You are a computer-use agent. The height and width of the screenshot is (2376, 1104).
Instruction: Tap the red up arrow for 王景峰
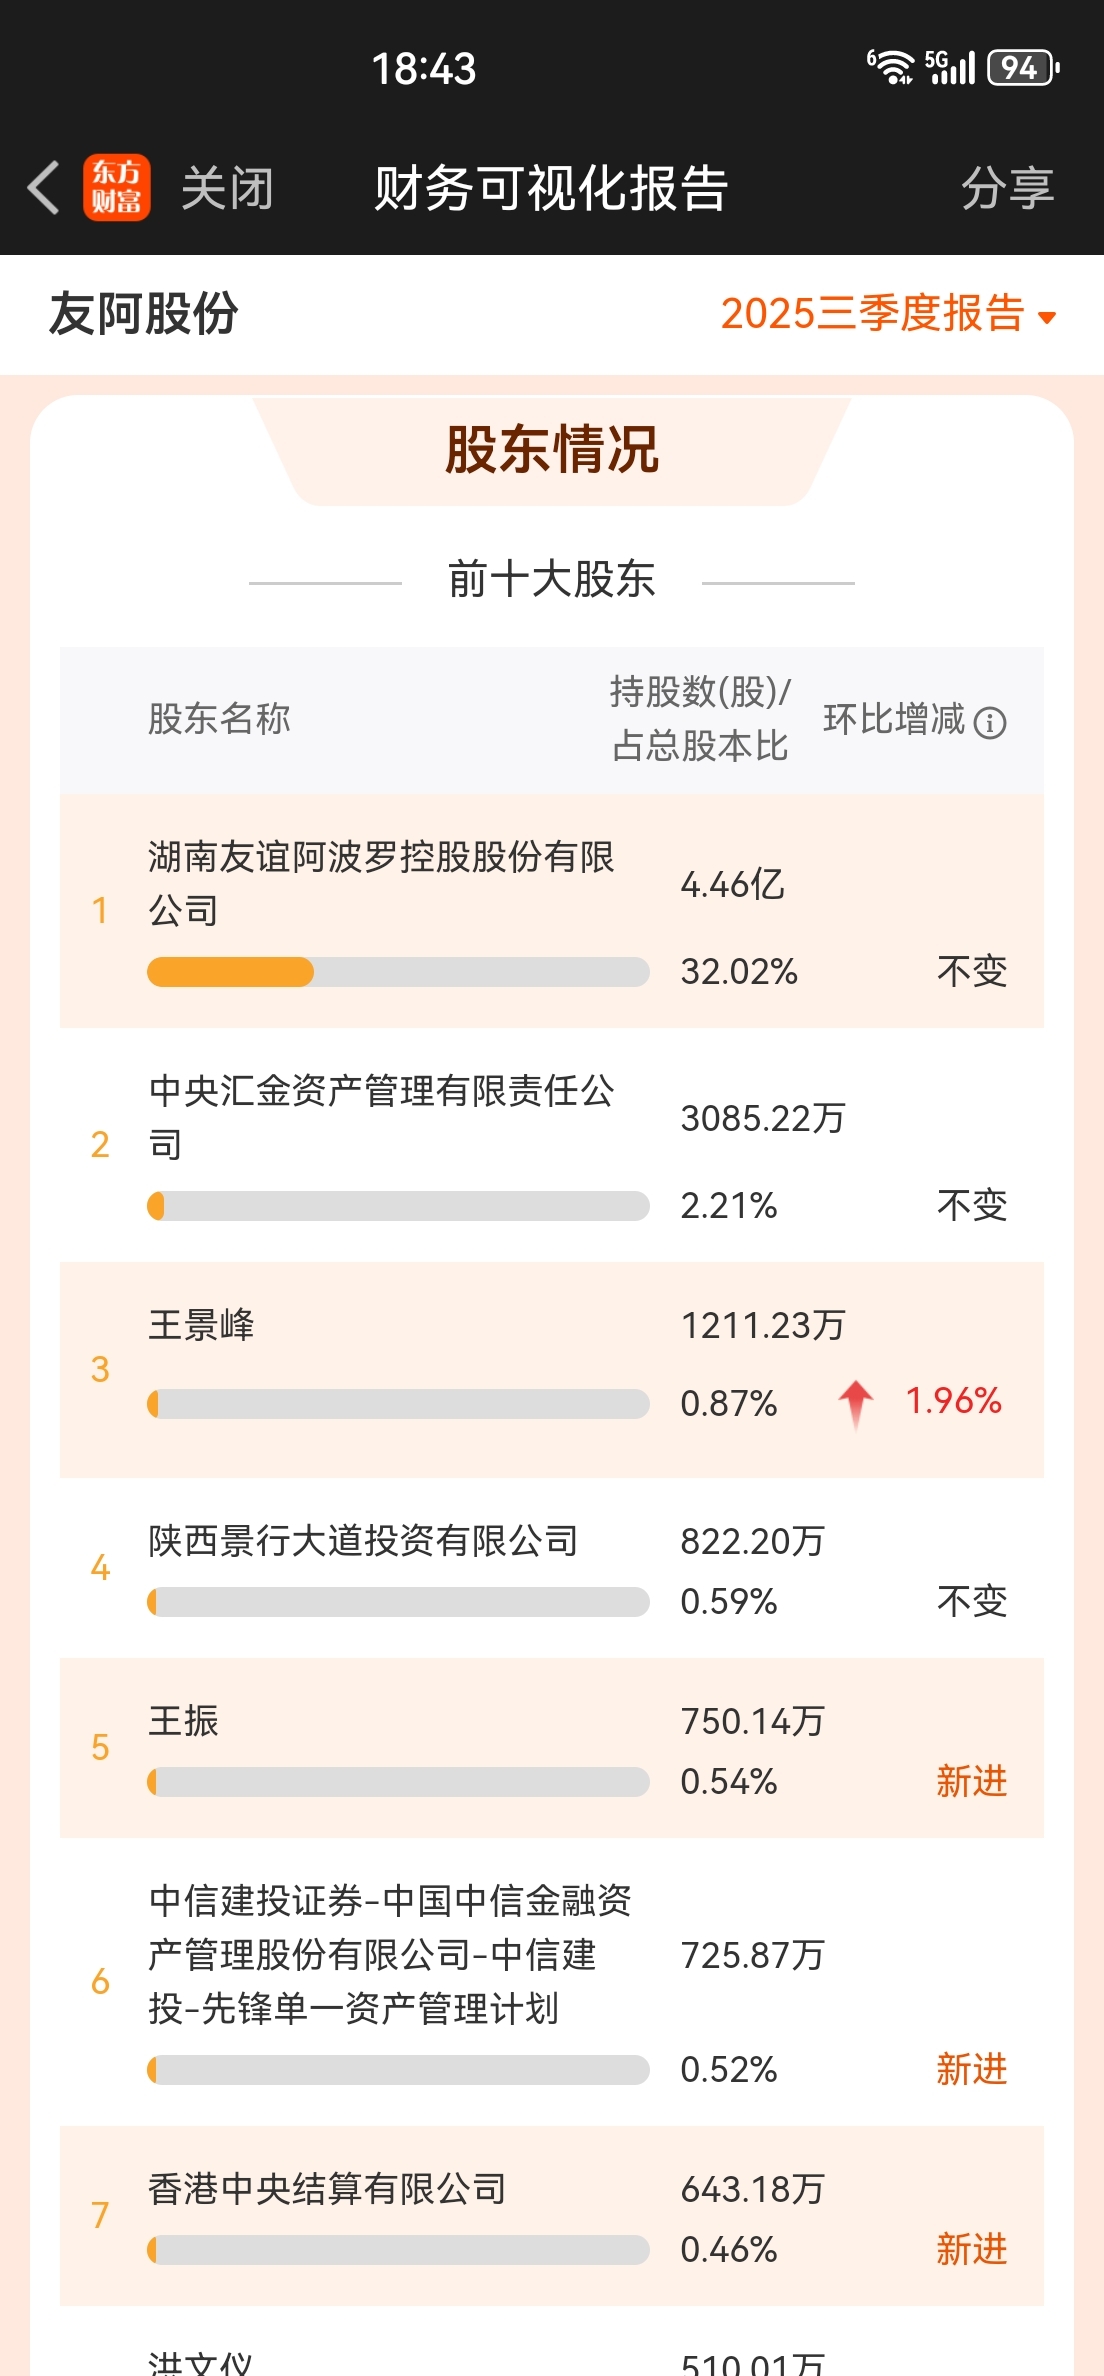856,1402
